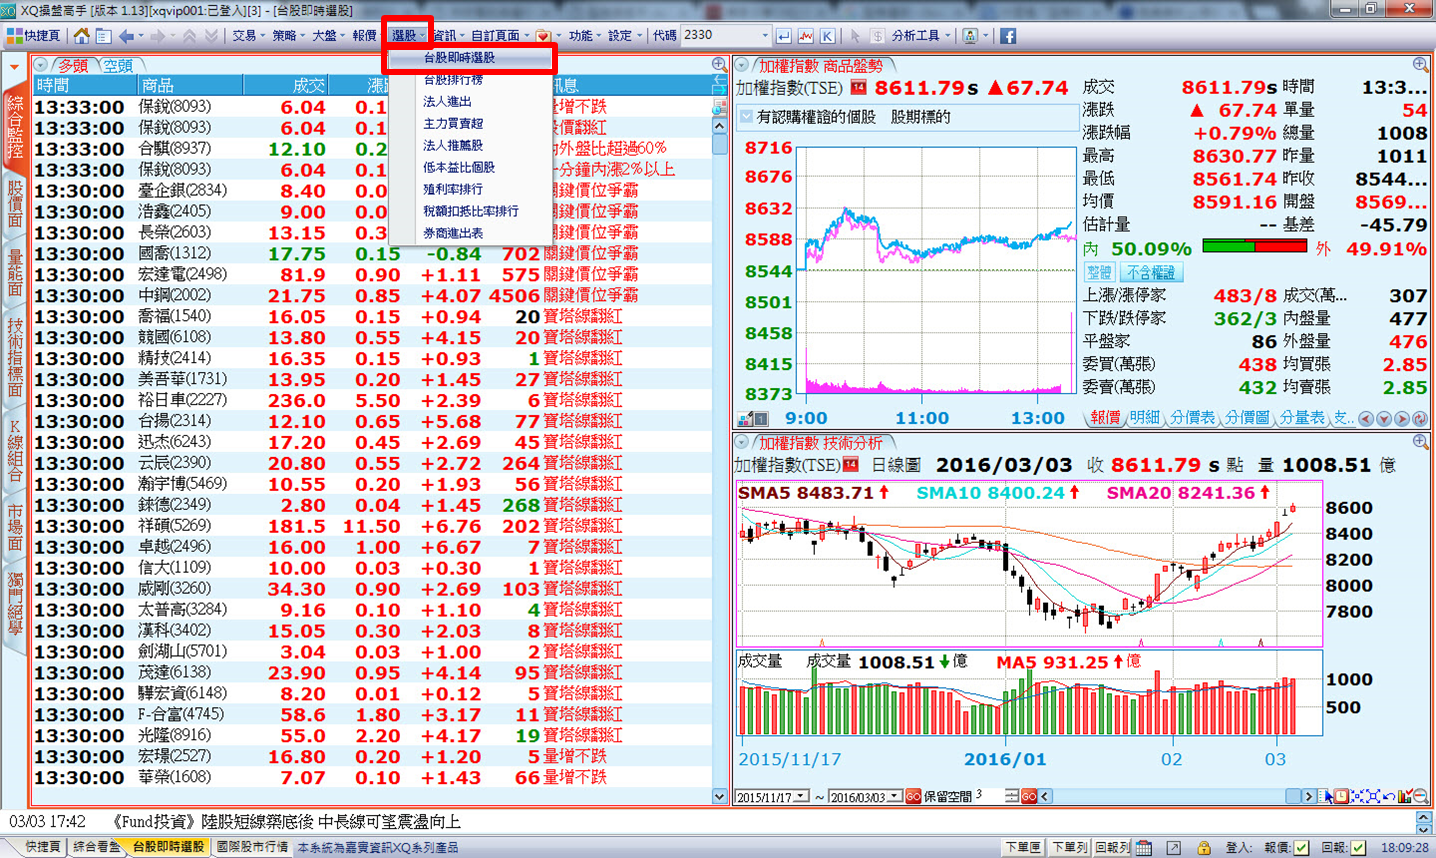Open the end date 2016/03/03 dropdown
The image size is (1436, 858).
pos(894,797)
